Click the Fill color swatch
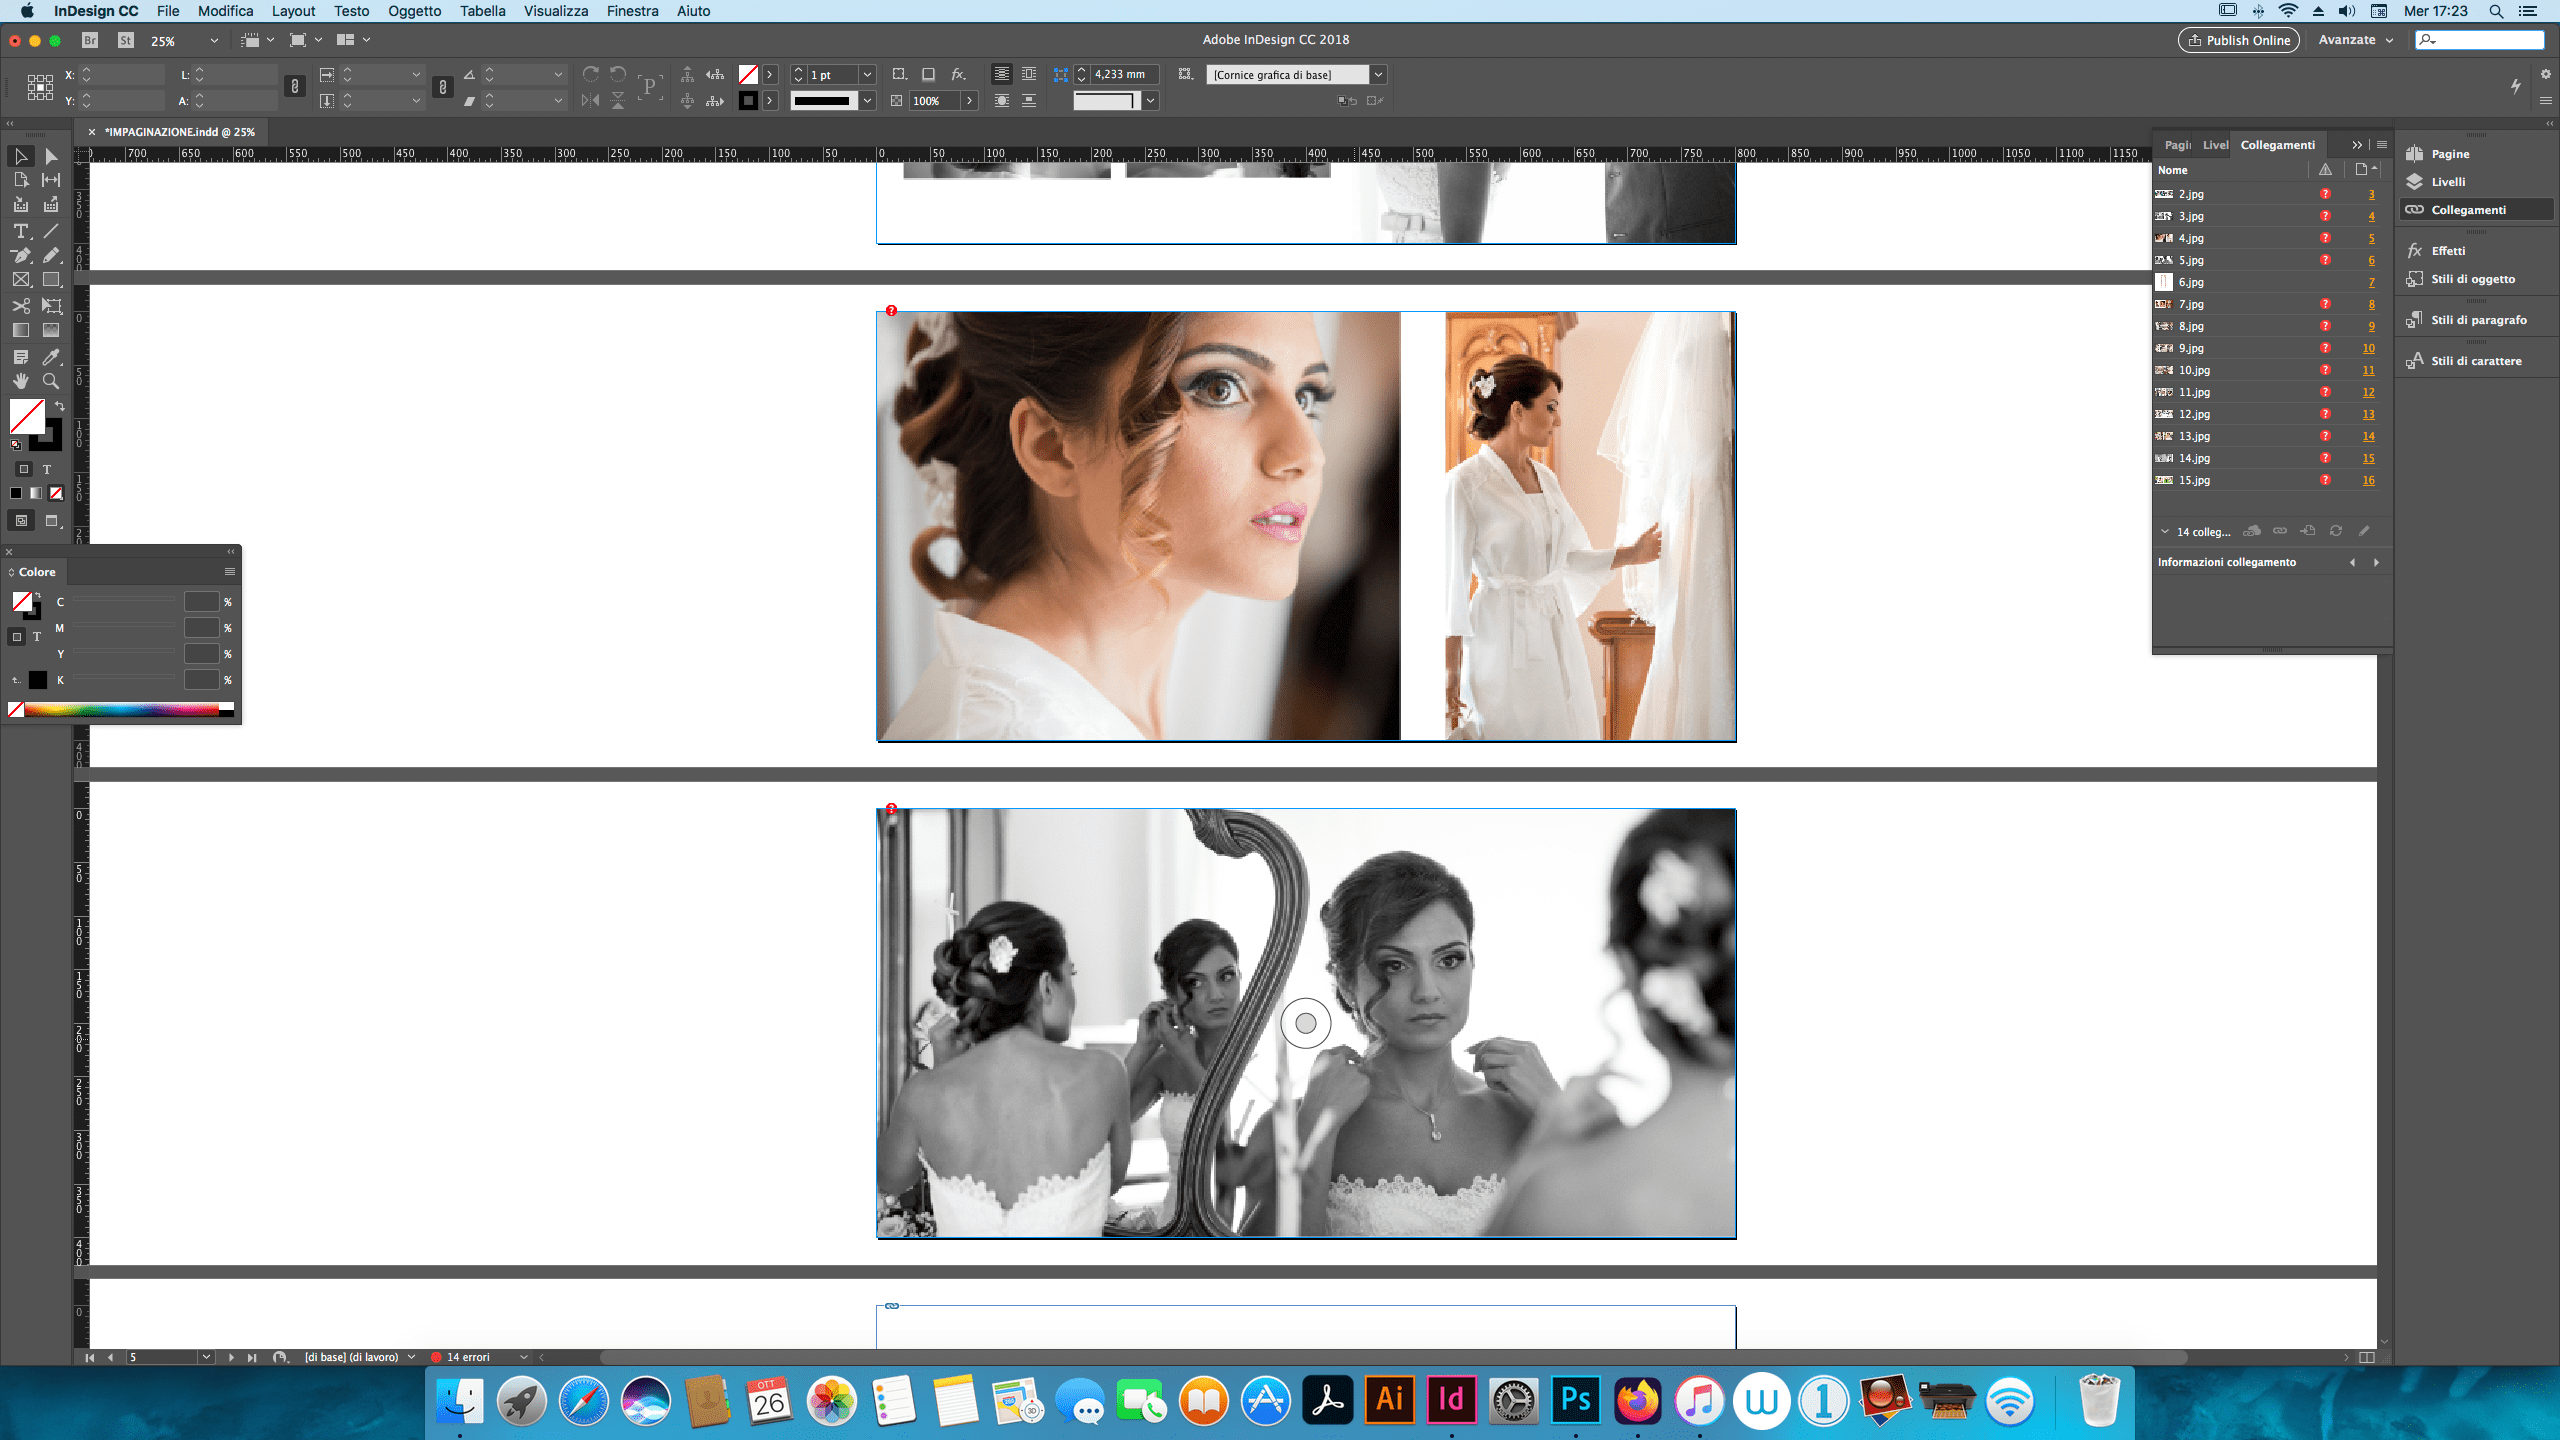Viewport: 2560px width, 1440px height. 26,415
